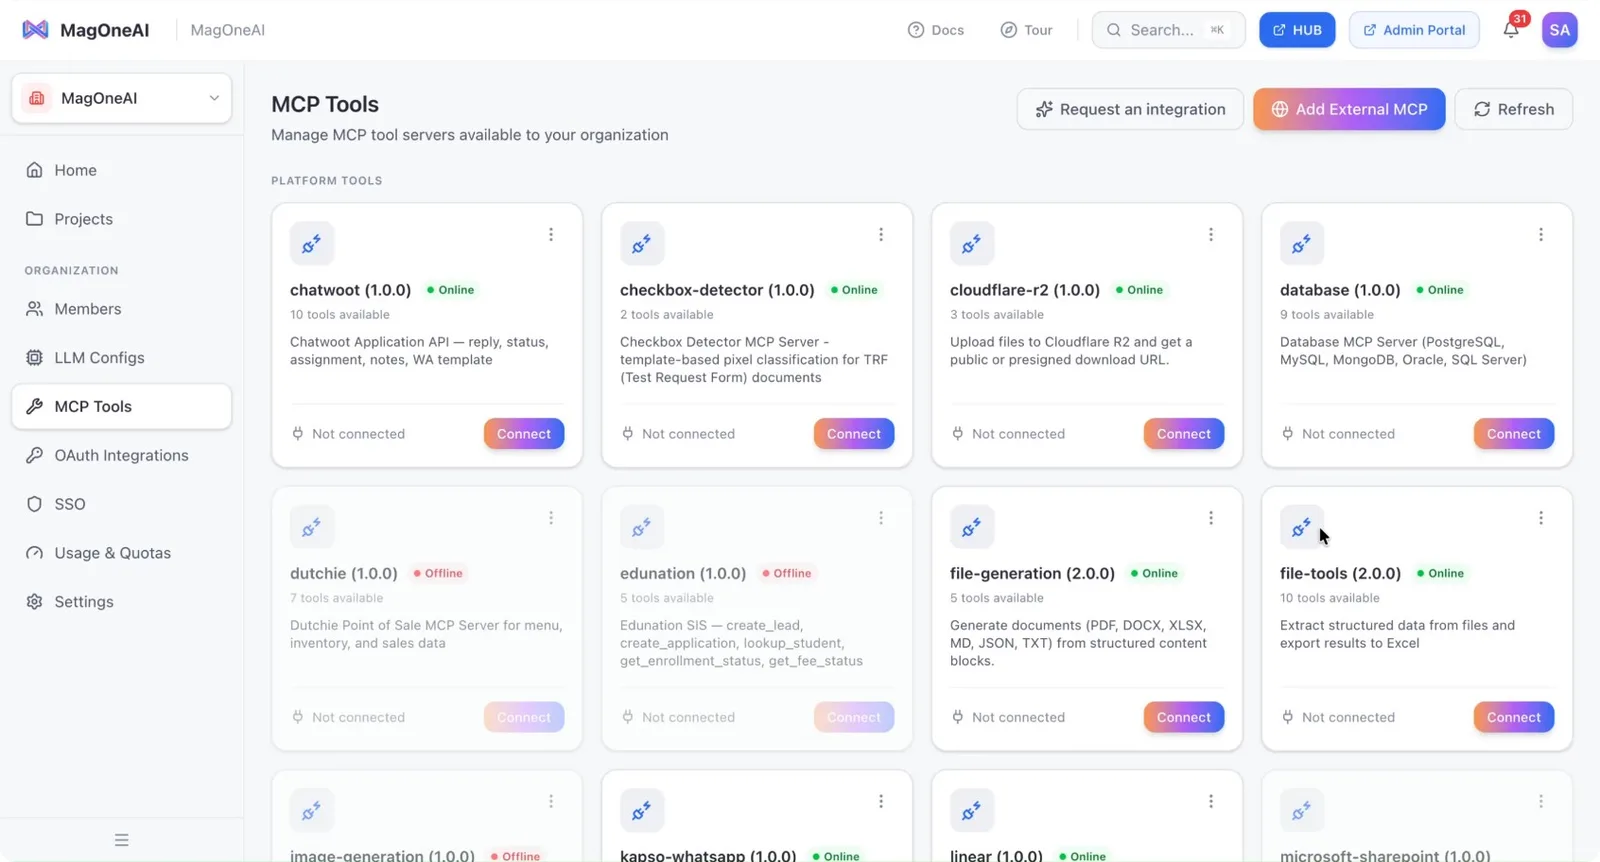Open chatwoot card options menu
The height and width of the screenshot is (862, 1600).
click(x=551, y=234)
